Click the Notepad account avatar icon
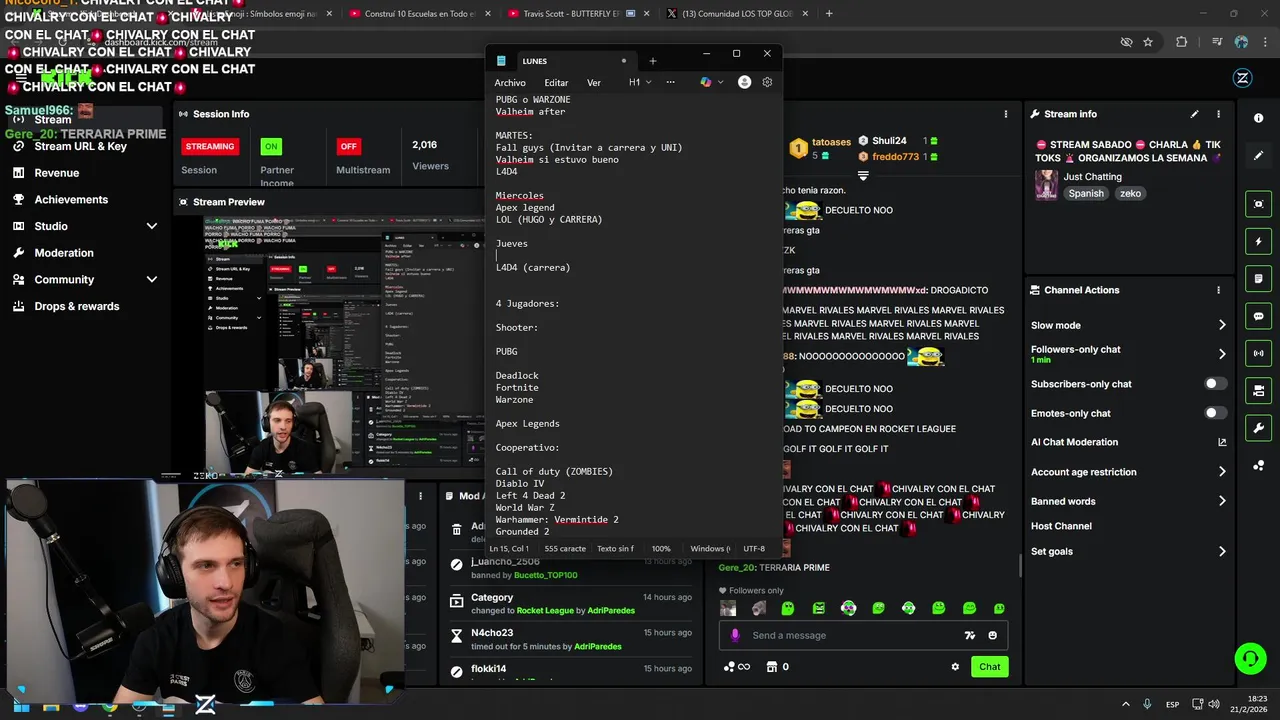 click(x=744, y=82)
